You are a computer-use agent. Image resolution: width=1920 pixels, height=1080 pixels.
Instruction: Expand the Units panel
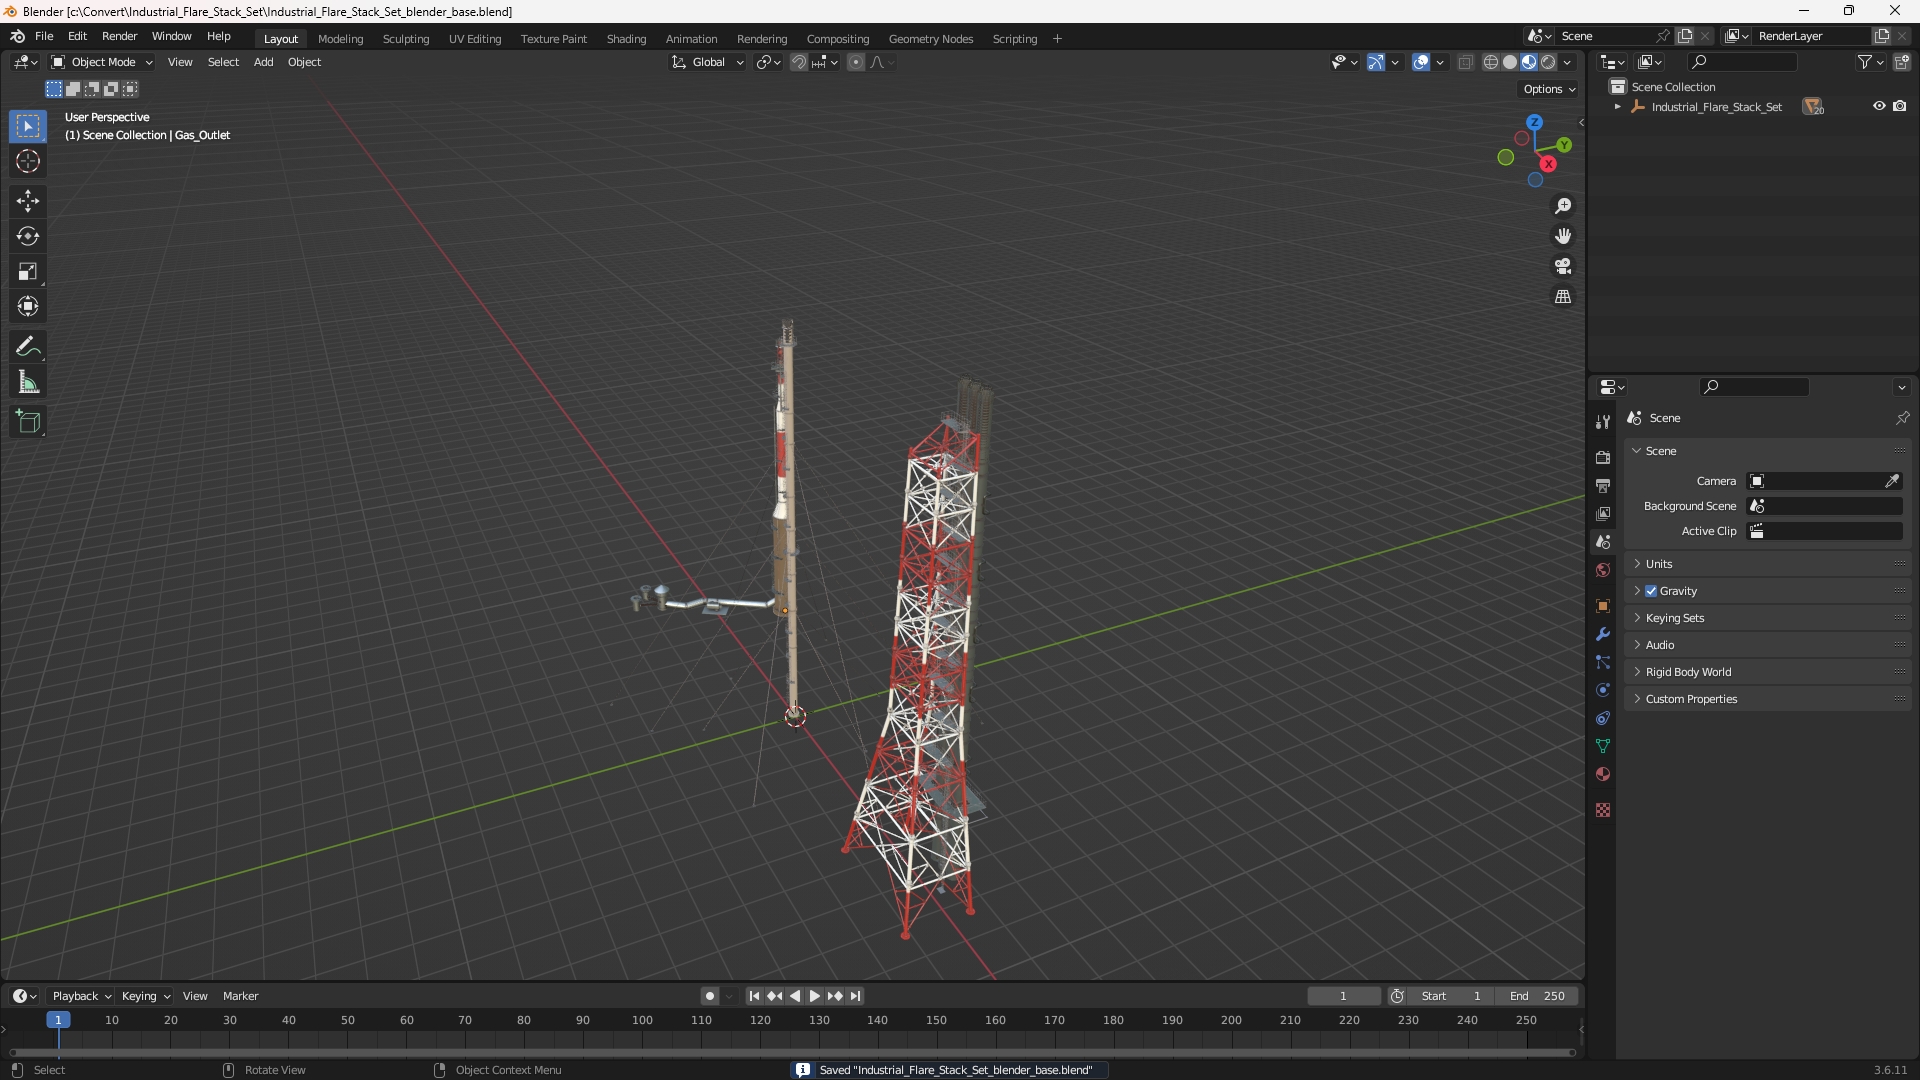click(x=1659, y=564)
